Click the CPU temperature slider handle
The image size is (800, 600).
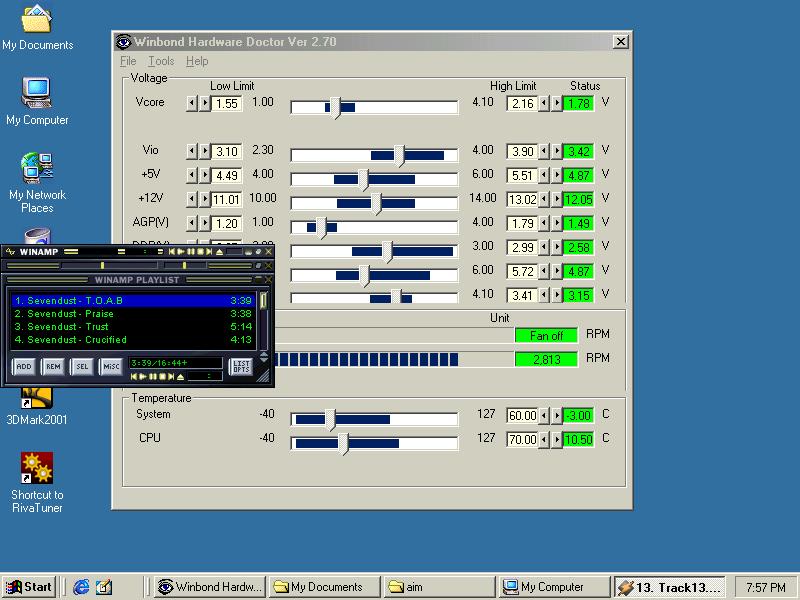point(343,444)
